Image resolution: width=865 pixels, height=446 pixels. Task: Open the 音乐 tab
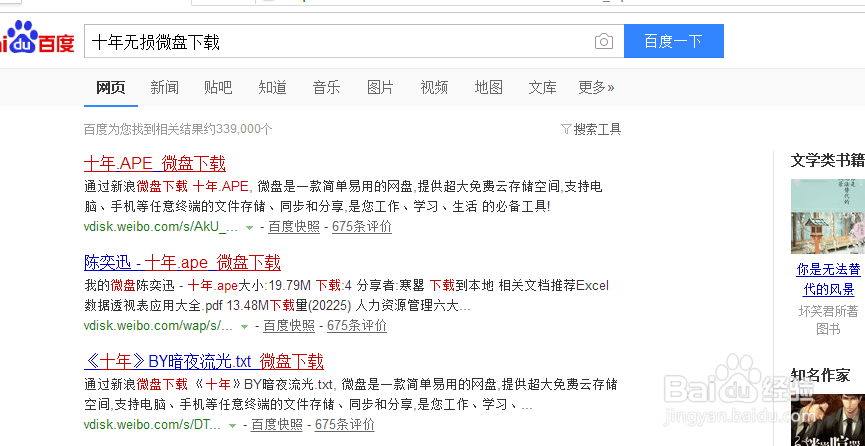327,87
